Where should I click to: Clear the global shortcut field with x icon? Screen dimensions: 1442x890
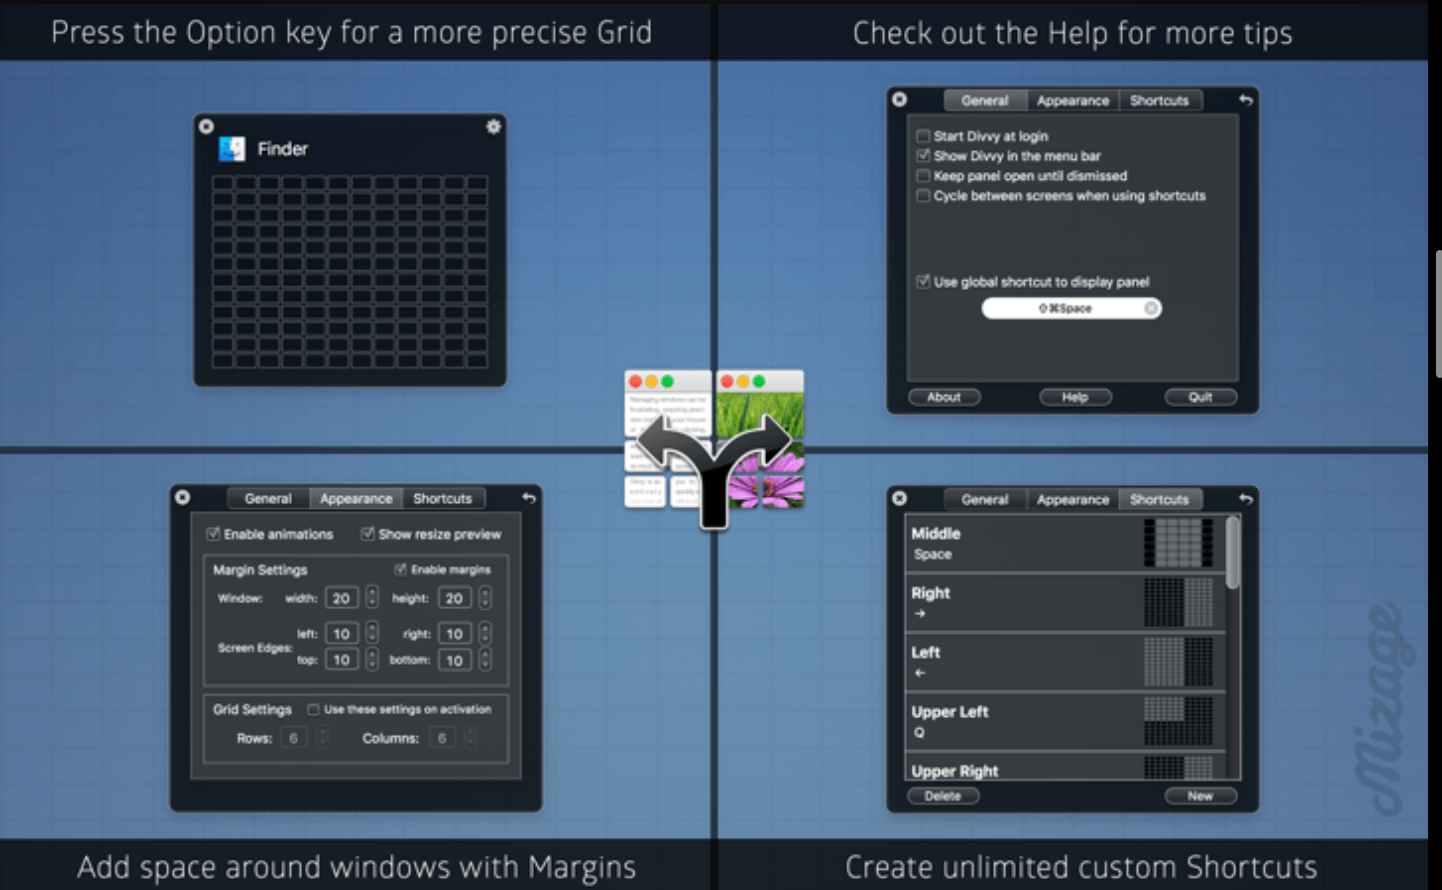click(x=1151, y=308)
